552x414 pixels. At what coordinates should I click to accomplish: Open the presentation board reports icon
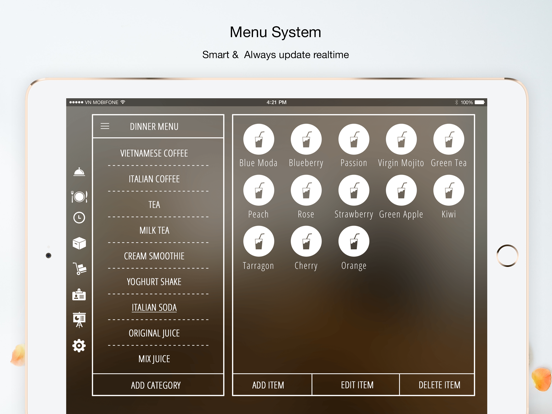[x=79, y=320]
